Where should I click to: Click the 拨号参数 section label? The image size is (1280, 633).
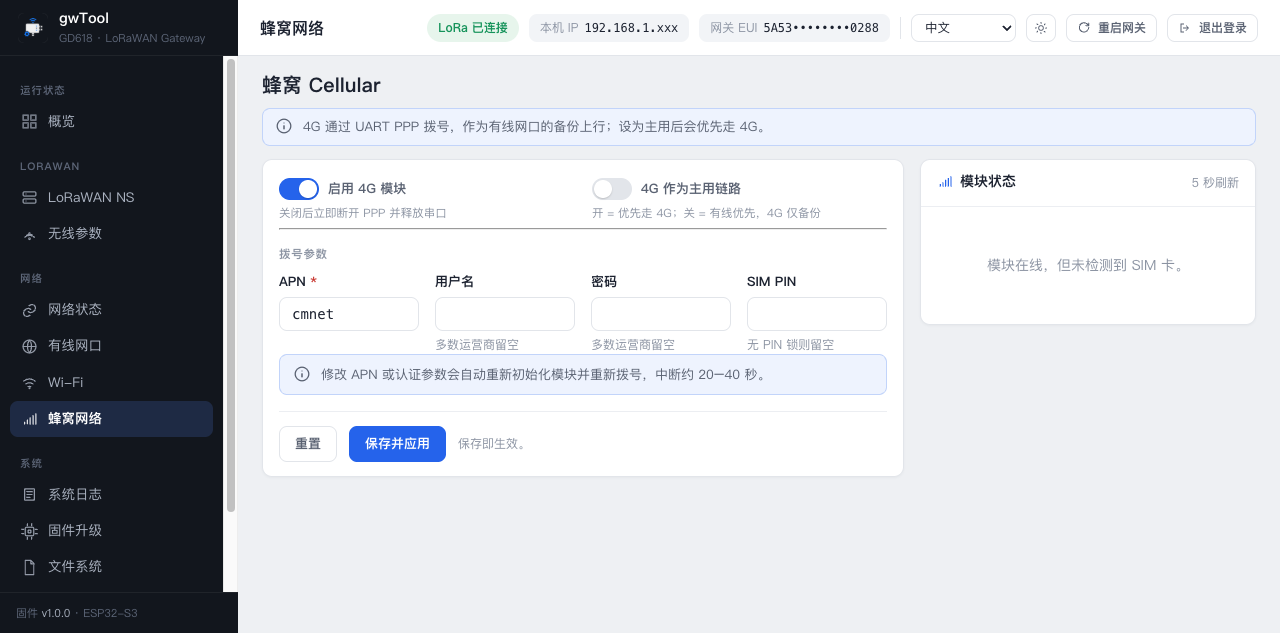(x=303, y=254)
